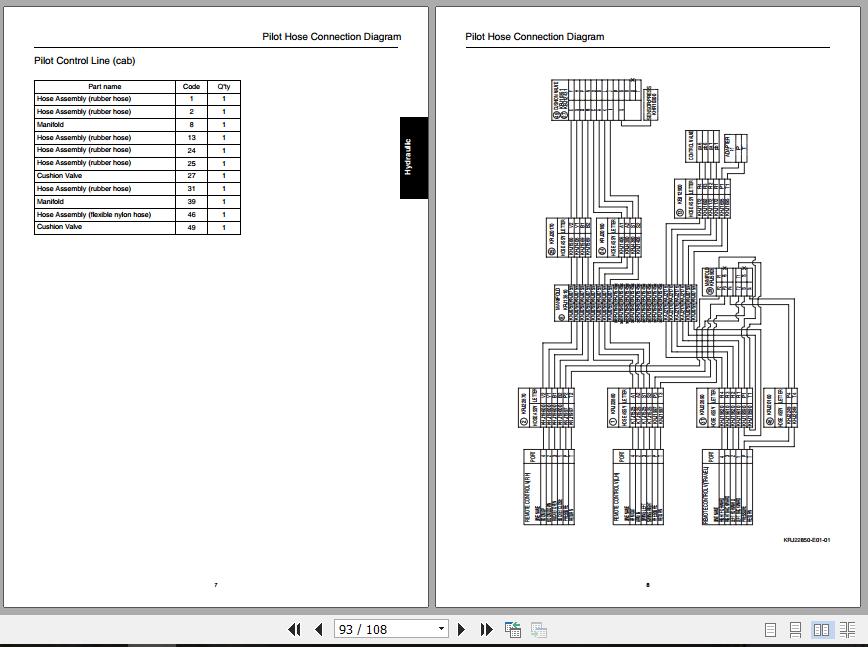Image resolution: width=868 pixels, height=647 pixels.
Task: Switch to single page view
Action: 770,630
